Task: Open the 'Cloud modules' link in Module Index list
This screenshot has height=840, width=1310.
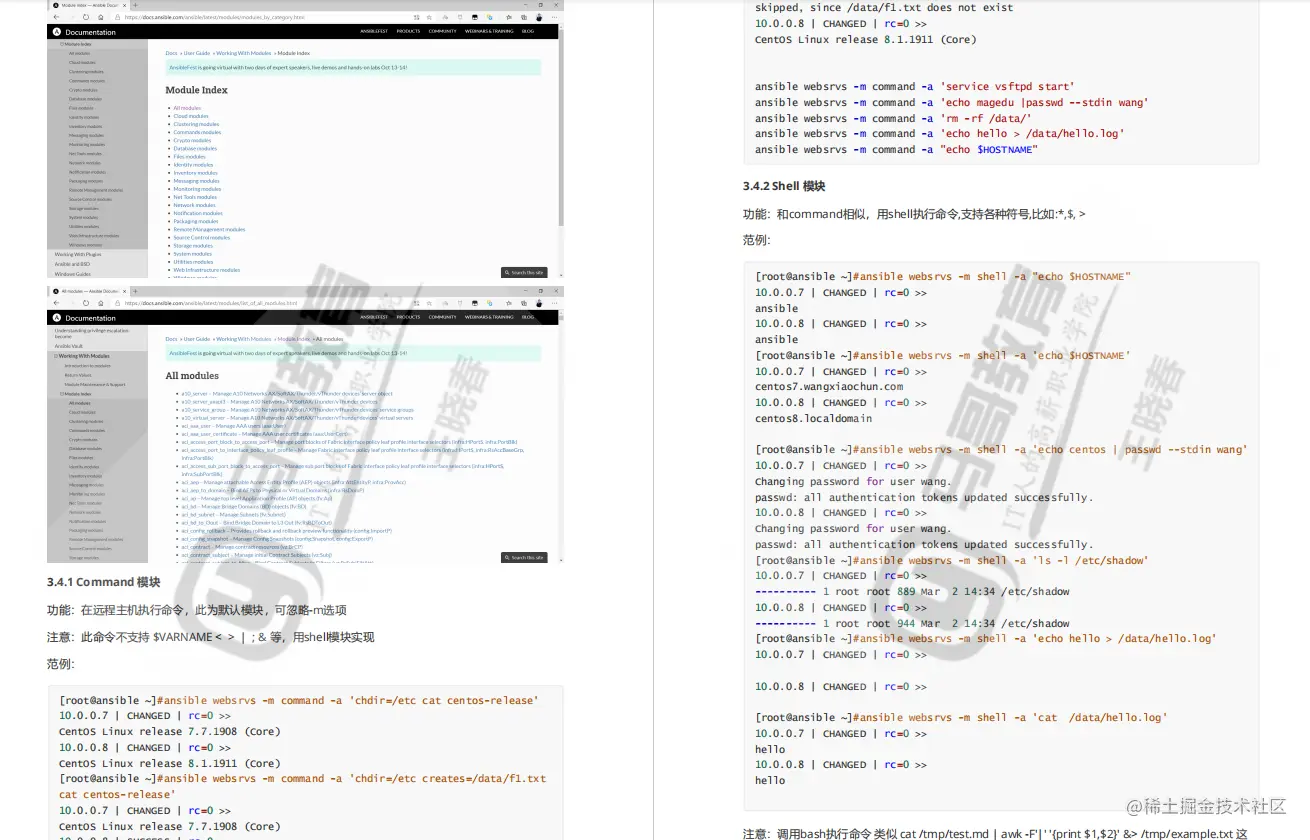Action: click(x=191, y=116)
